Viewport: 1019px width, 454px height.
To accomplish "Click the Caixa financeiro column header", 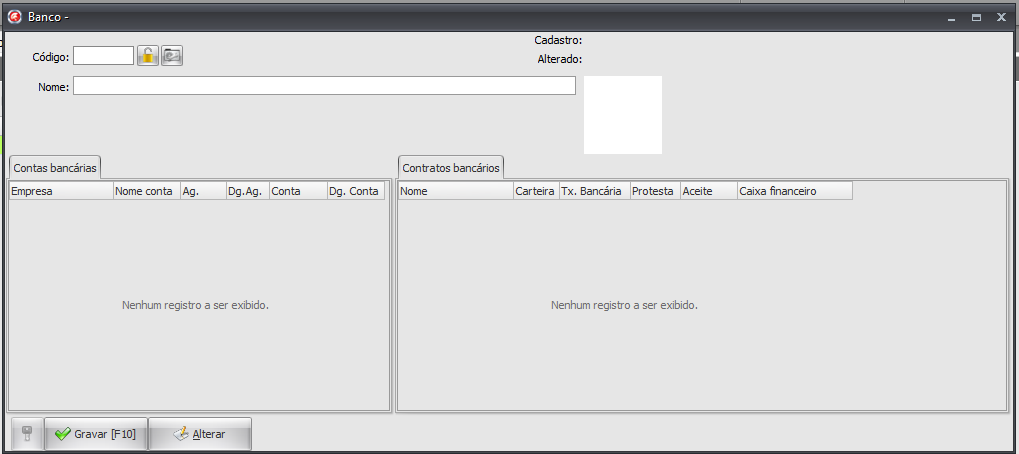I will pyautogui.click(x=794, y=191).
